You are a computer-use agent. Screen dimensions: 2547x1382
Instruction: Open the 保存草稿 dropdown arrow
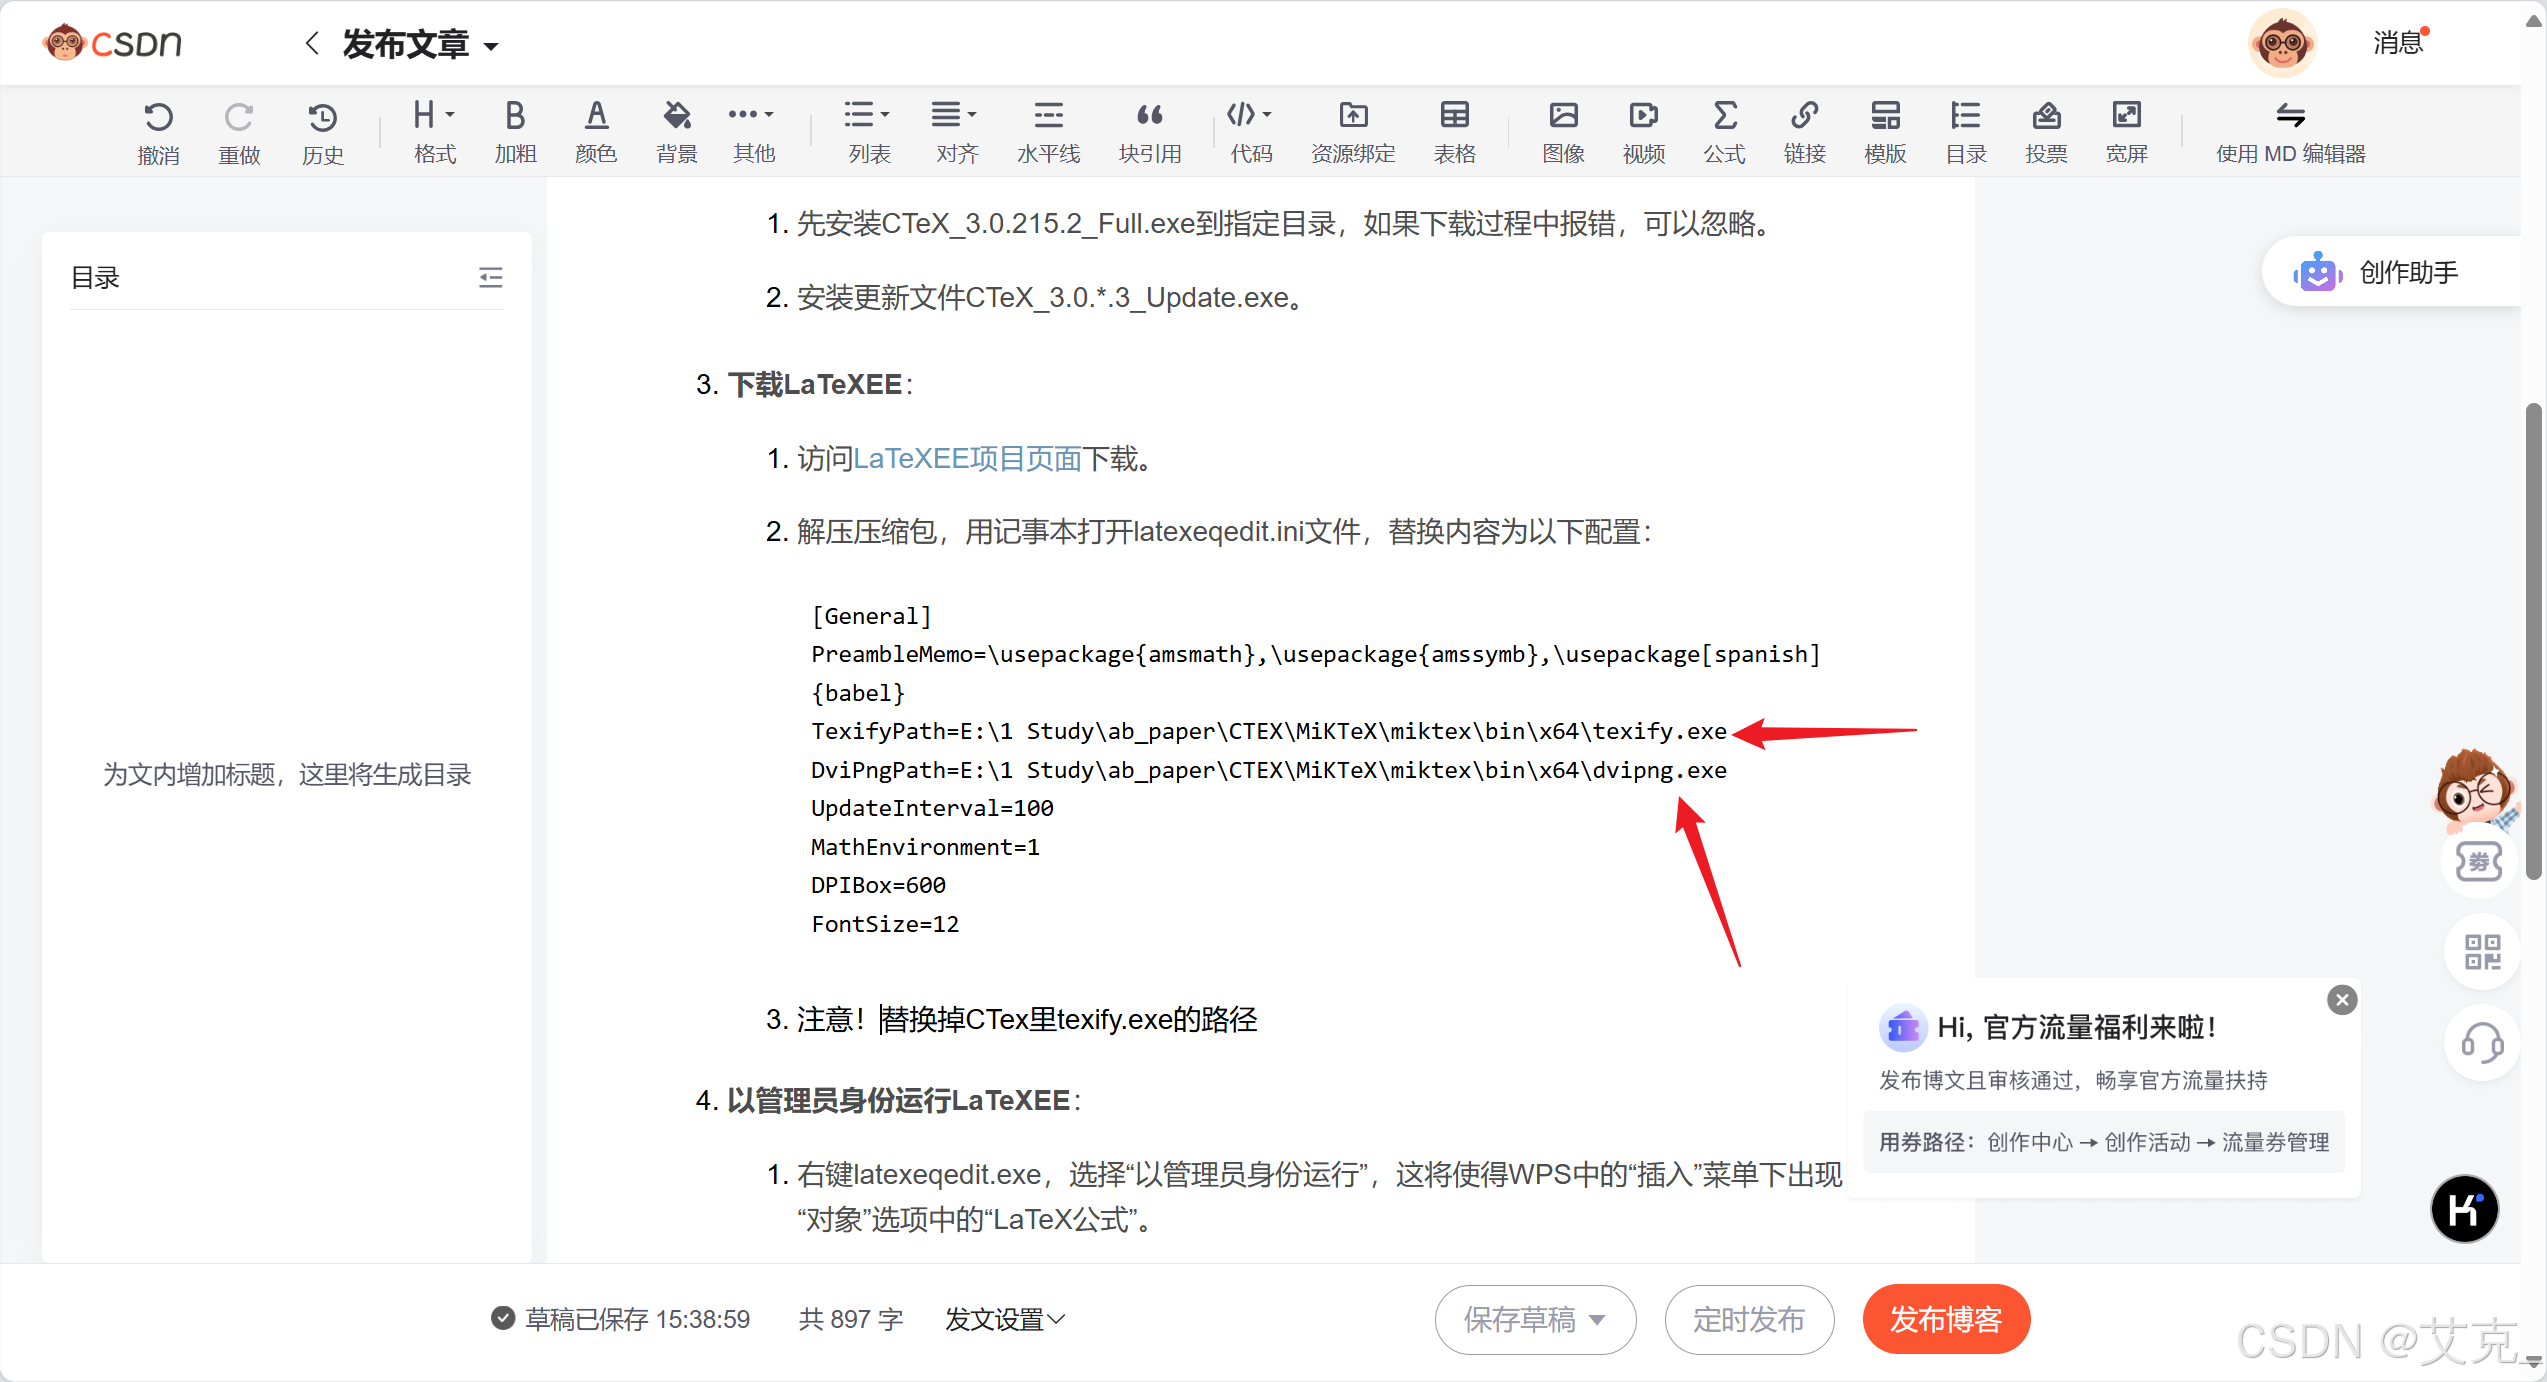[1598, 1319]
